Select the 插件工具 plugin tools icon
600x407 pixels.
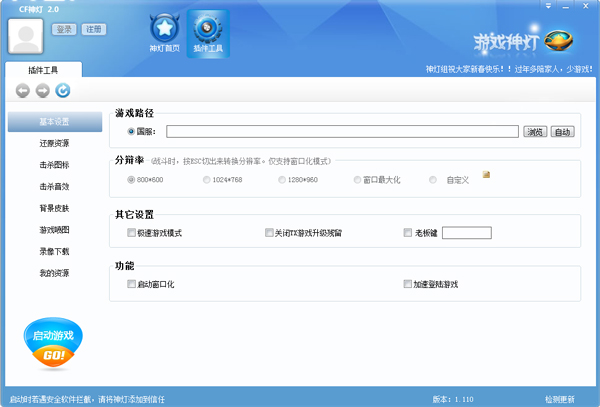(x=207, y=30)
